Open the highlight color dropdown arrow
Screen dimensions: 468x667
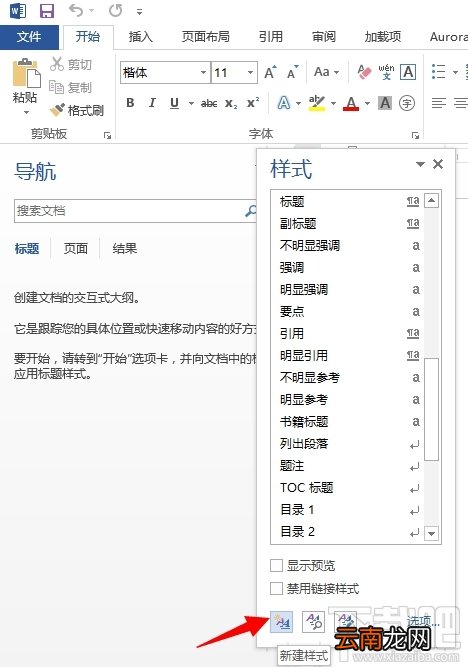pos(334,103)
